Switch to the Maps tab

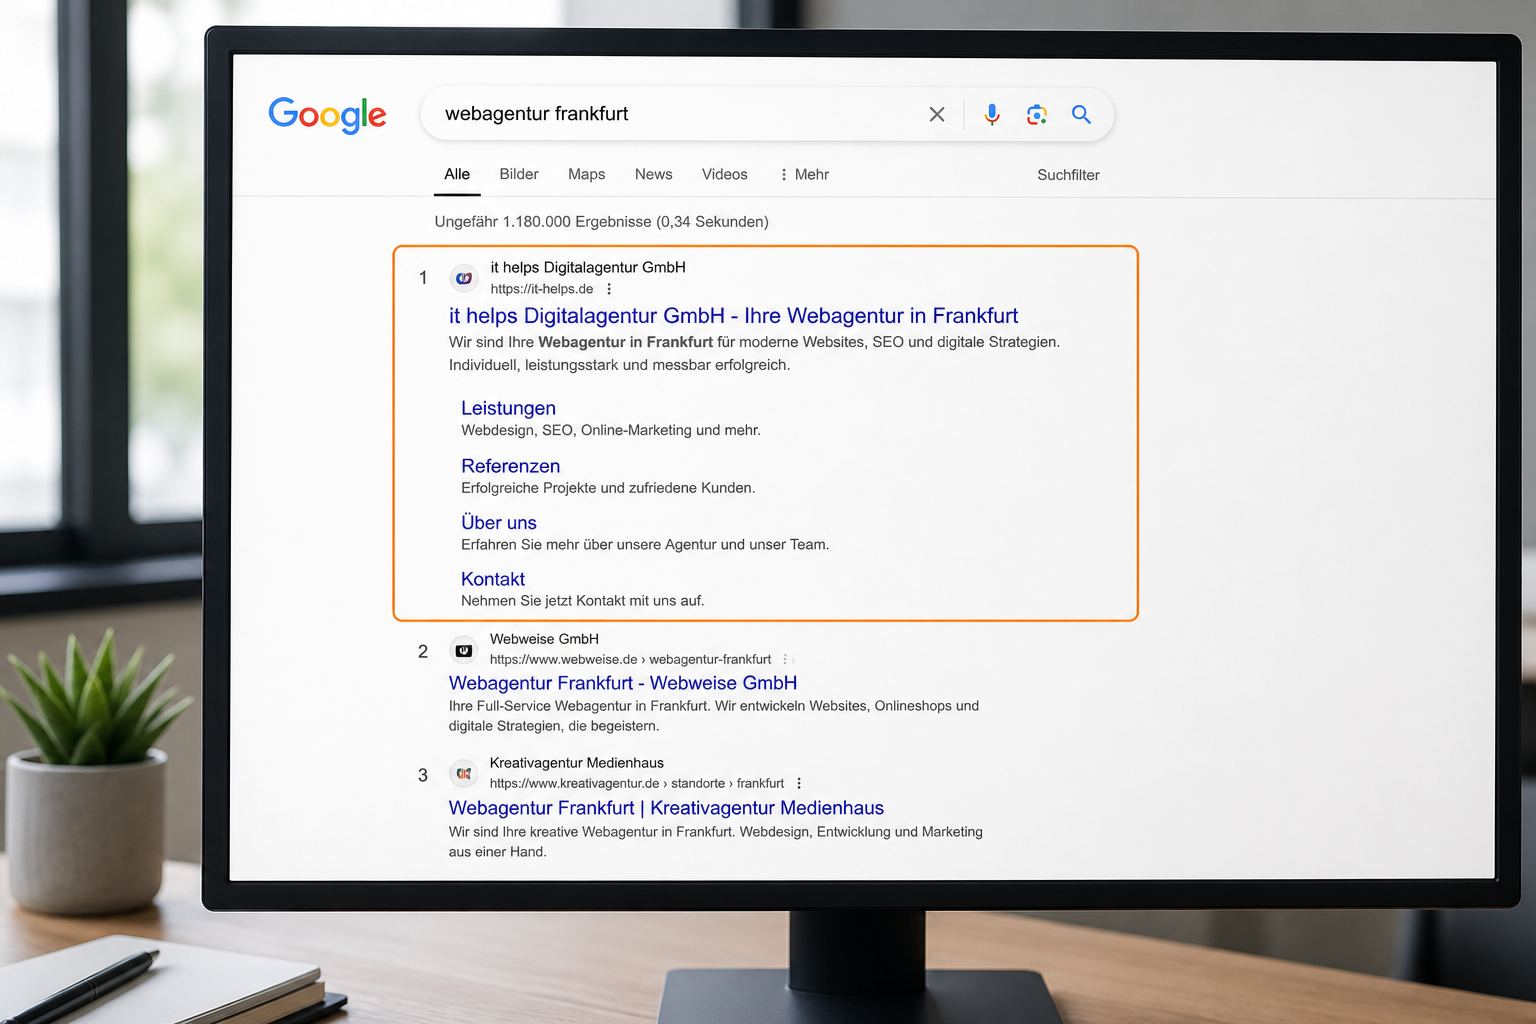pos(587,174)
